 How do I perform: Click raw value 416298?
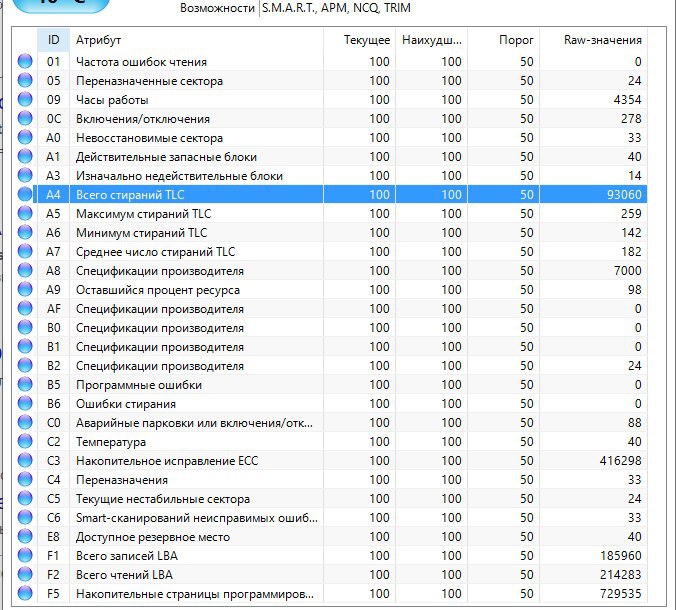pos(620,460)
